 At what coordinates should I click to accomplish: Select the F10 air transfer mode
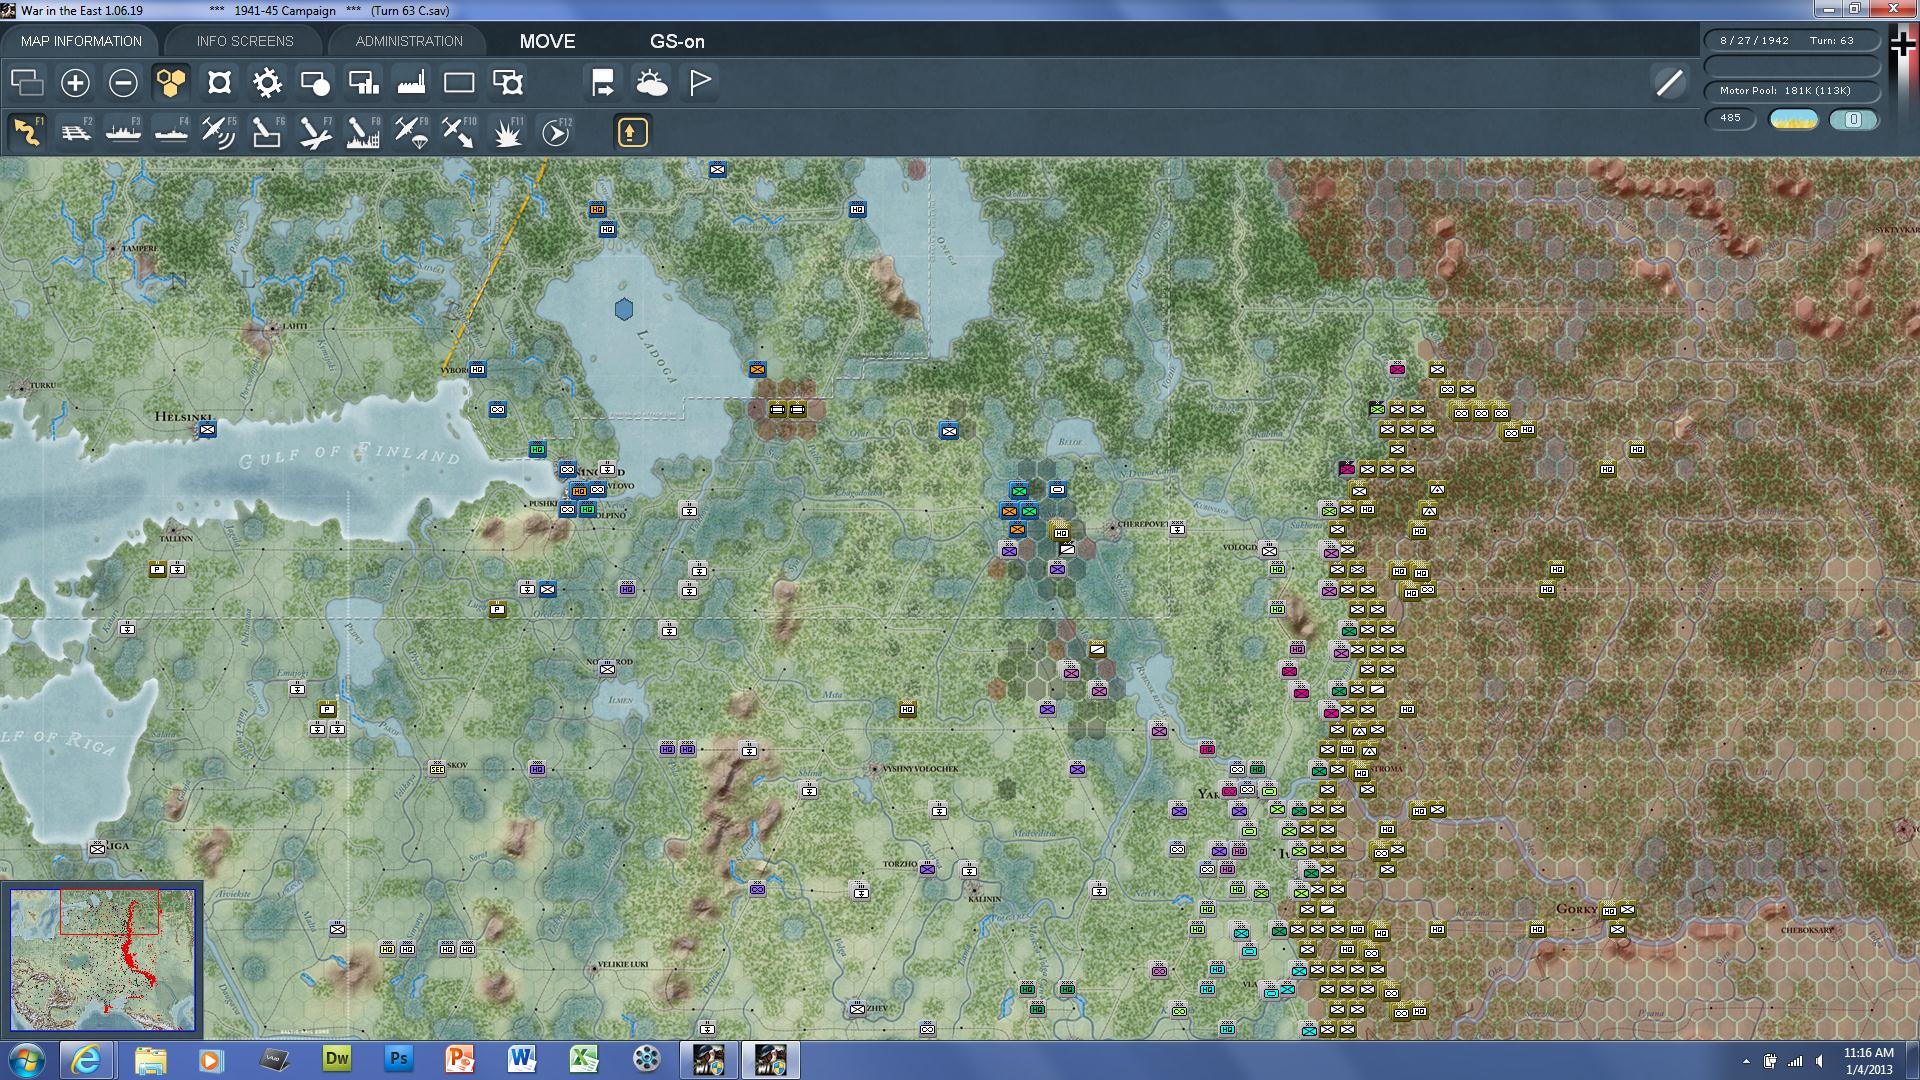459,132
